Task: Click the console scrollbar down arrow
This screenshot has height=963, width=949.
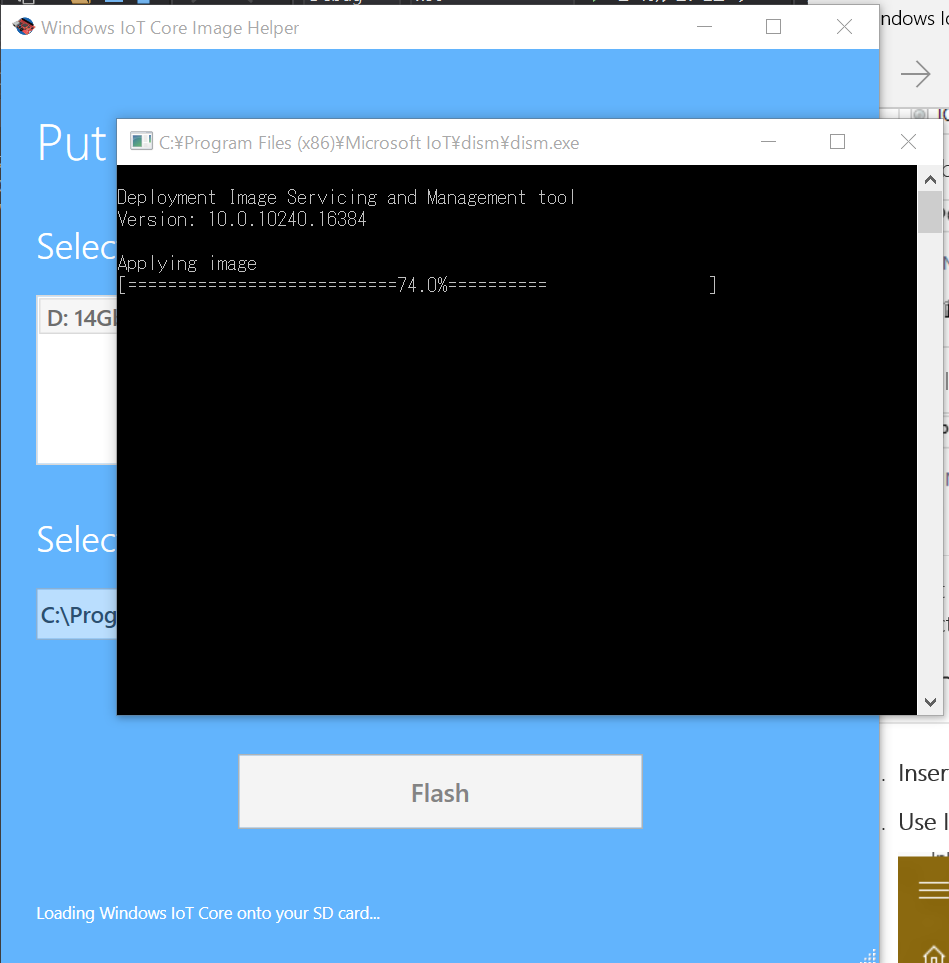Action: 930,702
